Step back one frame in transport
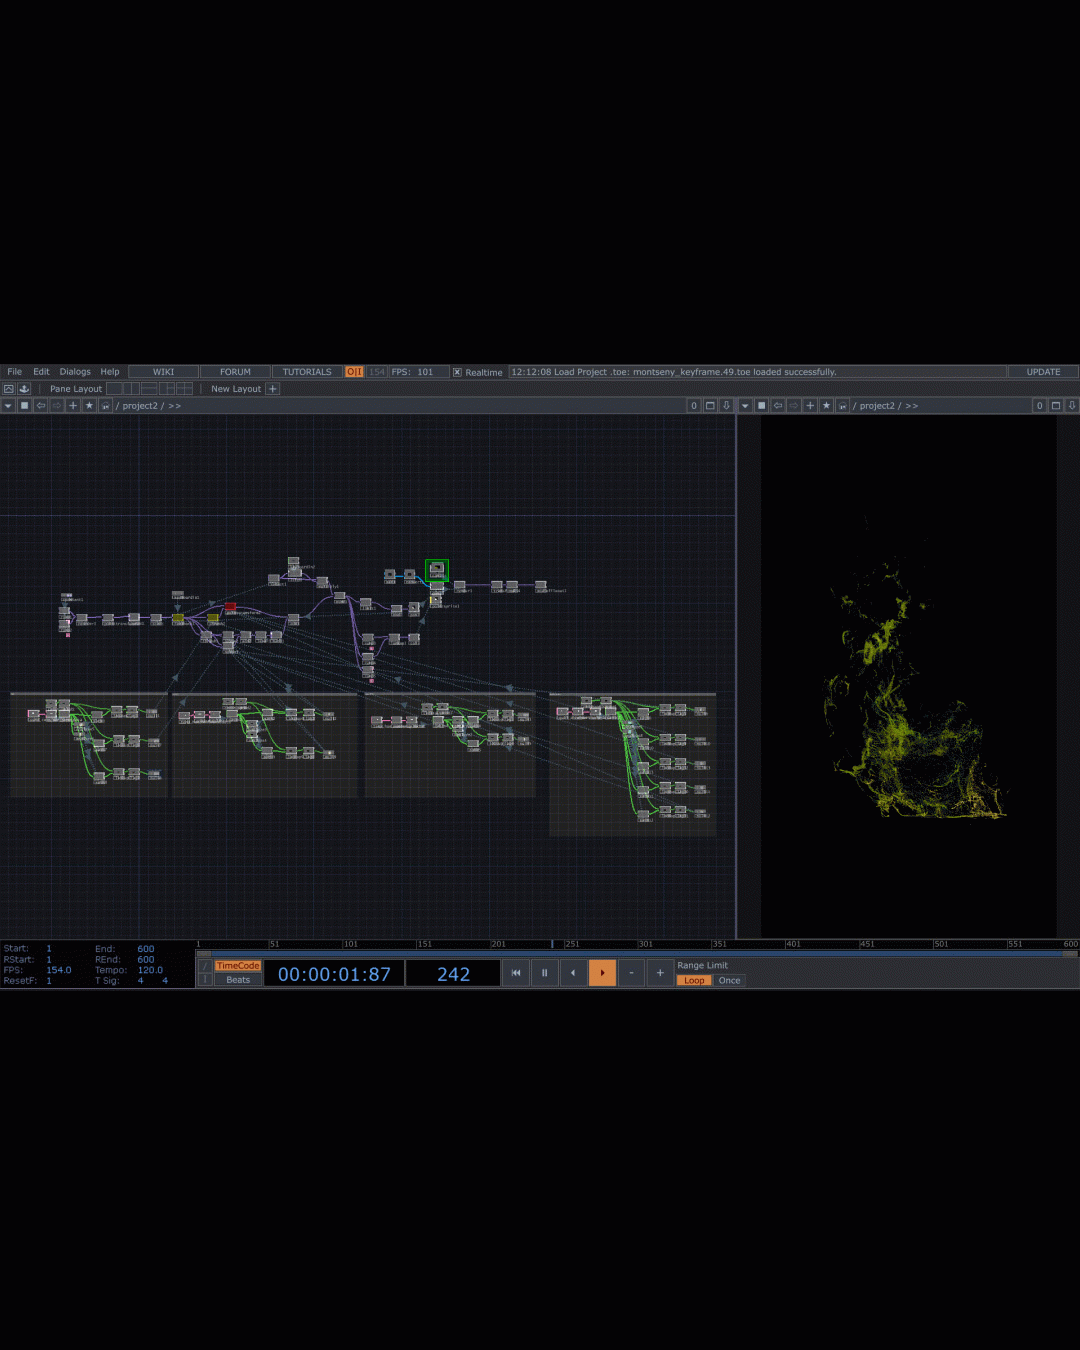The width and height of the screenshot is (1080, 1350). click(573, 973)
